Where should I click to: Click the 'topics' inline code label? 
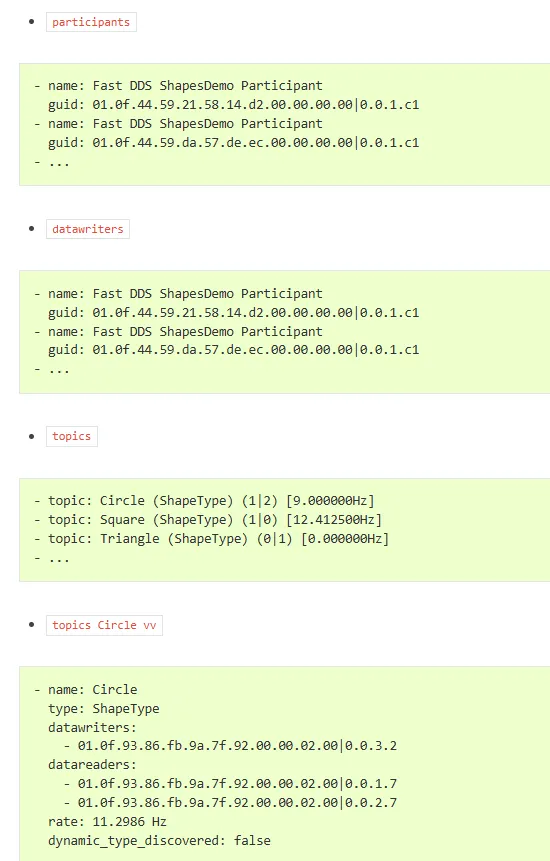point(71,436)
